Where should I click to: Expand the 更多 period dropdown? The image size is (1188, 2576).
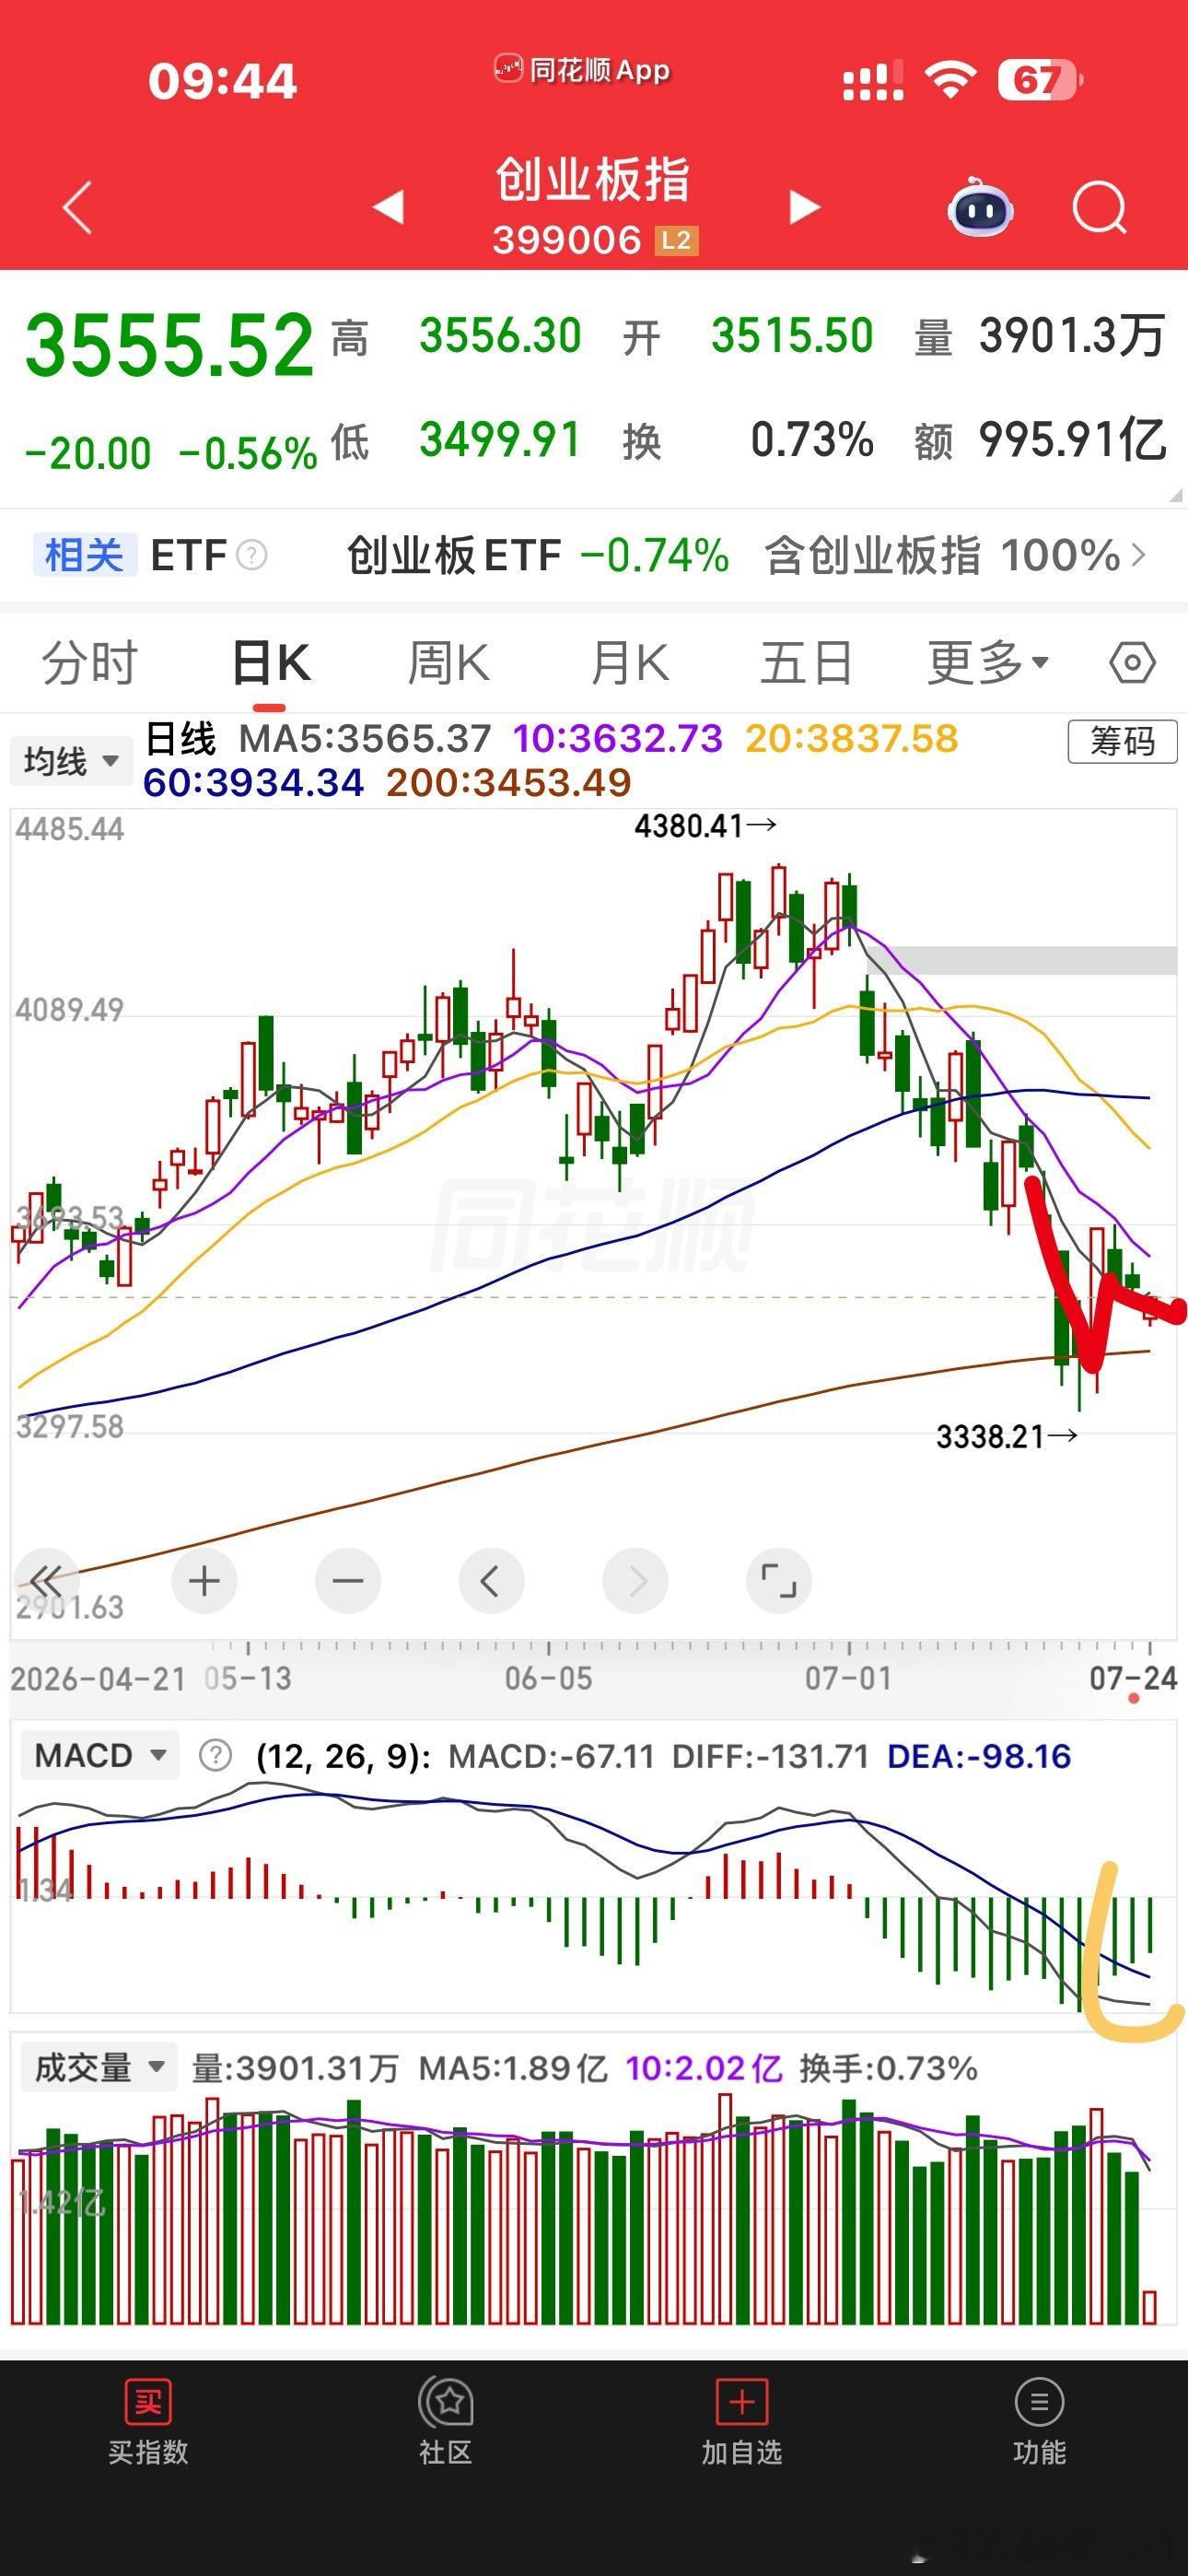point(988,662)
